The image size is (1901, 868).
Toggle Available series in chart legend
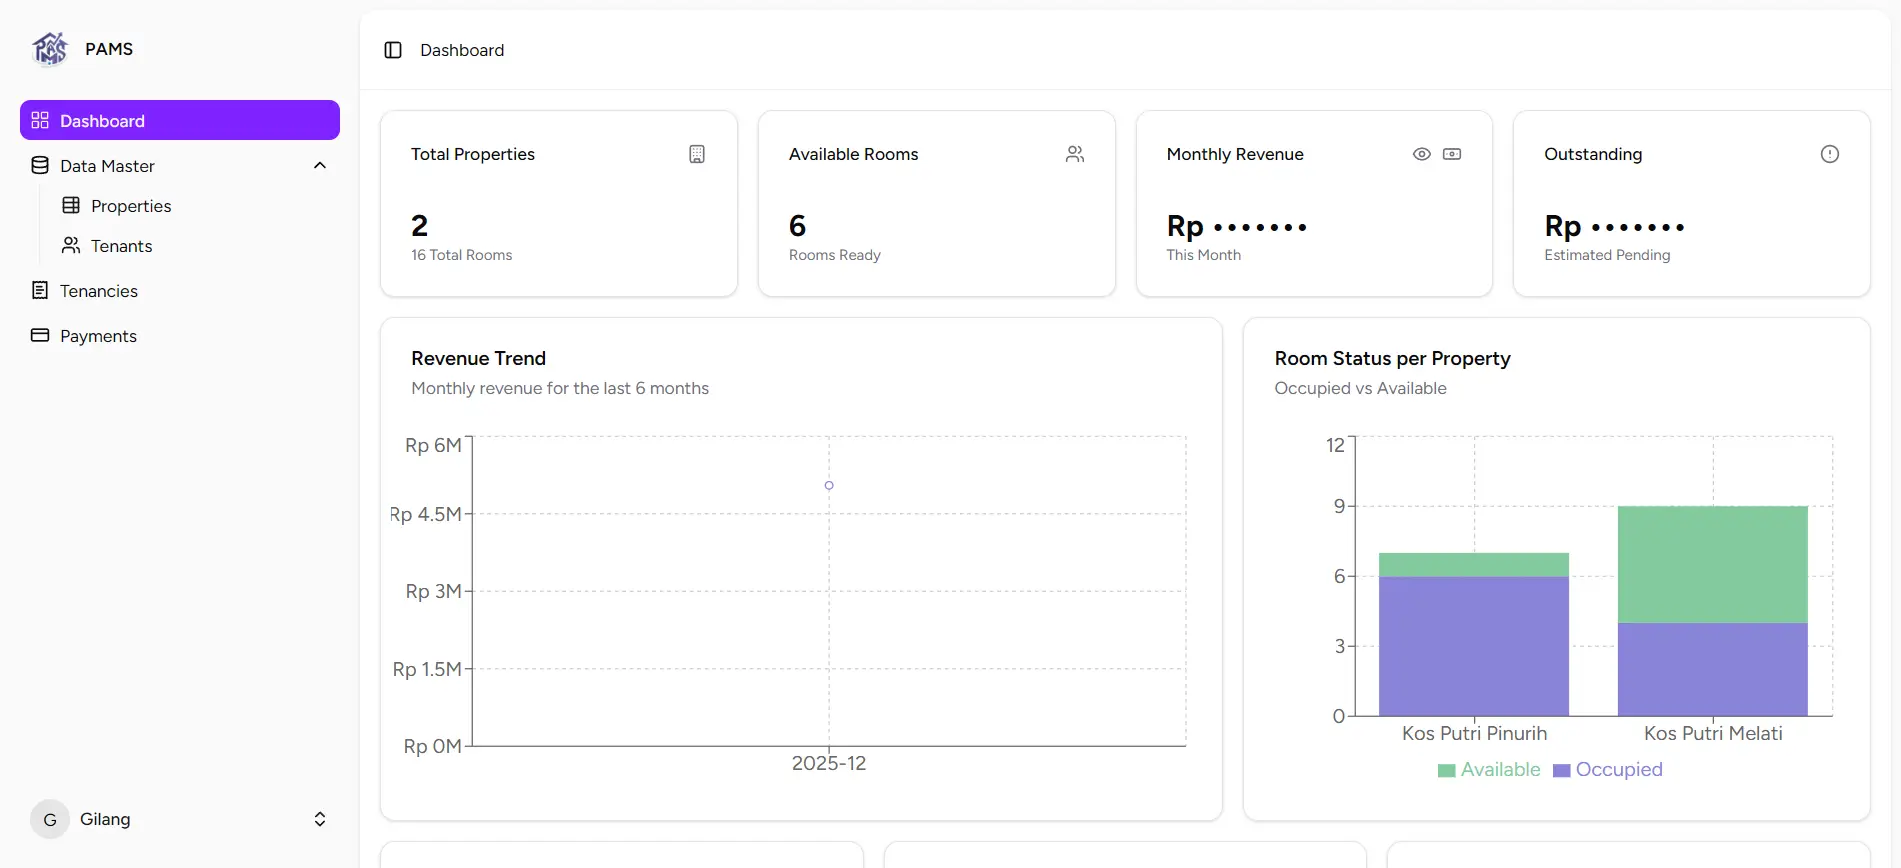click(x=1489, y=770)
